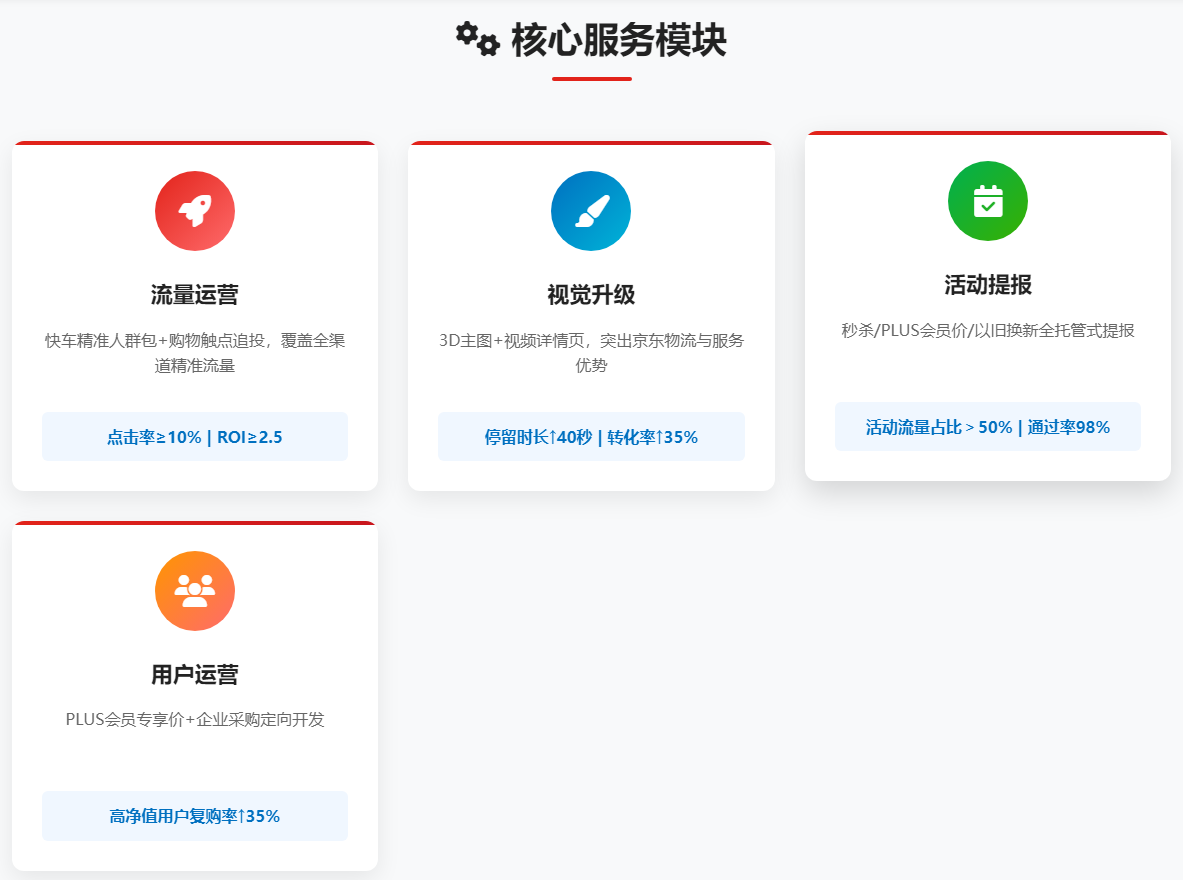
Task: Click the red top border of the 流量运营 card
Action: [x=195, y=143]
